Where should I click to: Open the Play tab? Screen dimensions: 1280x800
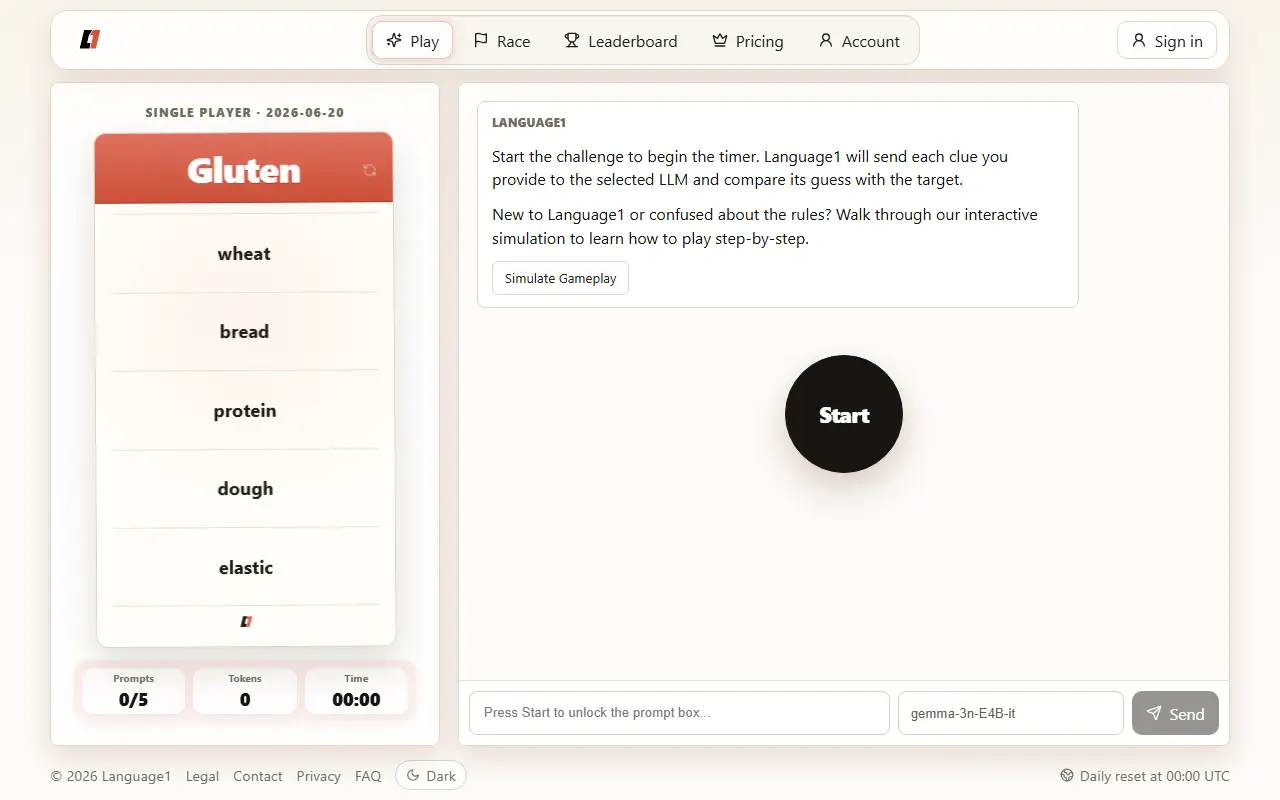point(412,41)
